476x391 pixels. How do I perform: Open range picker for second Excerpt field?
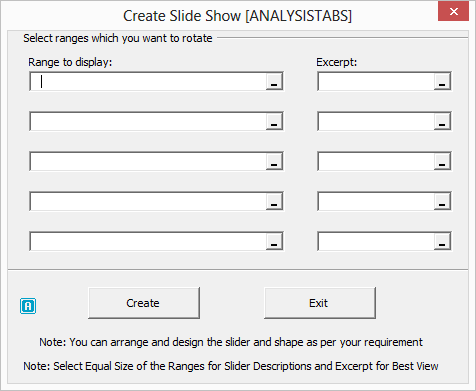(442, 121)
